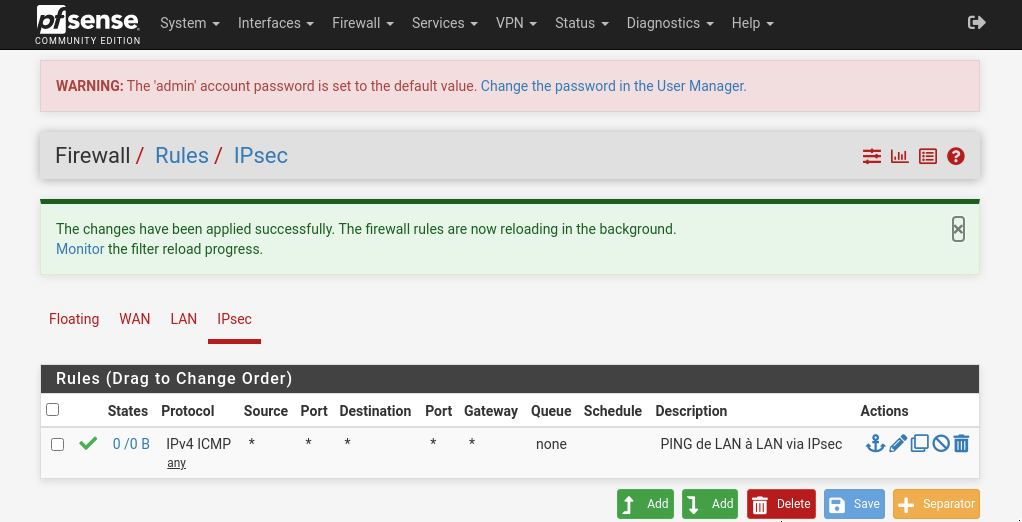Viewport: 1022px width, 522px height.
Task: Expand the VPN dropdown menu
Action: click(516, 23)
